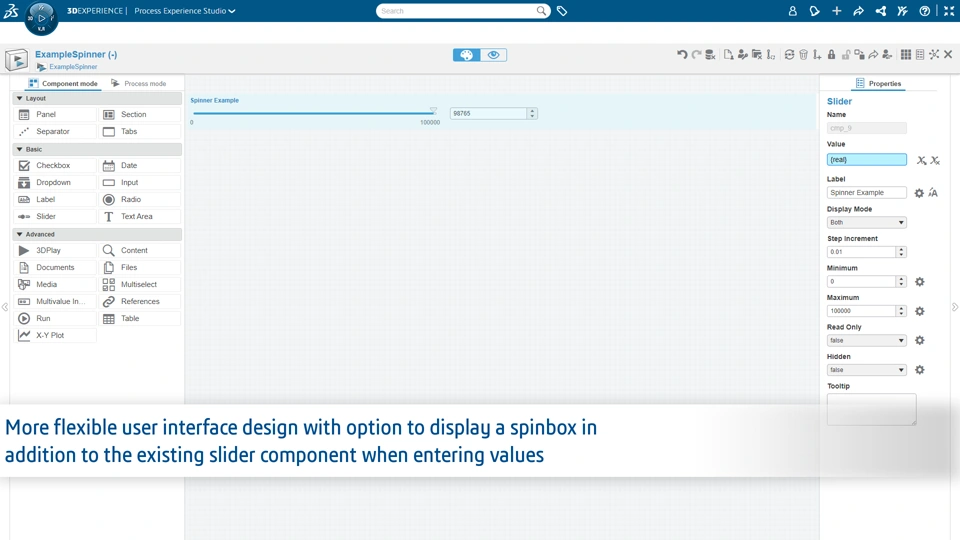Image resolution: width=960 pixels, height=540 pixels.
Task: Switch to design palette view toggle
Action: pyautogui.click(x=467, y=55)
